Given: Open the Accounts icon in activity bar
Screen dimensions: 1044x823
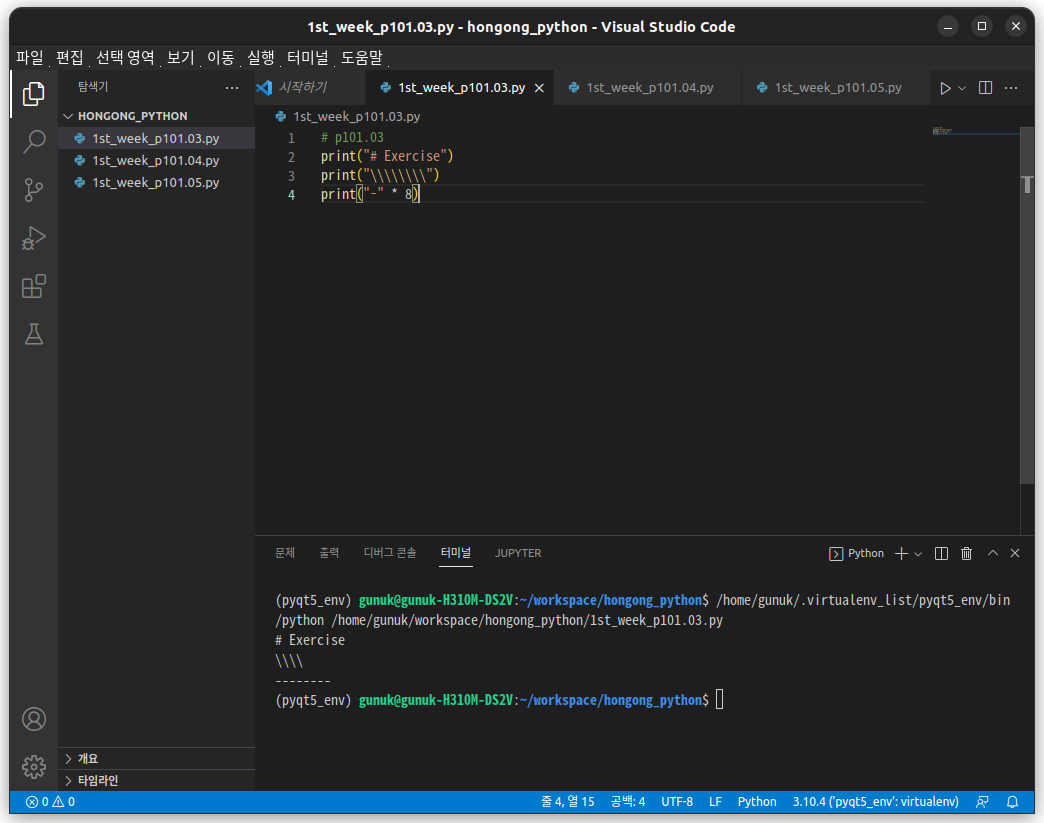Looking at the screenshot, I should point(33,719).
